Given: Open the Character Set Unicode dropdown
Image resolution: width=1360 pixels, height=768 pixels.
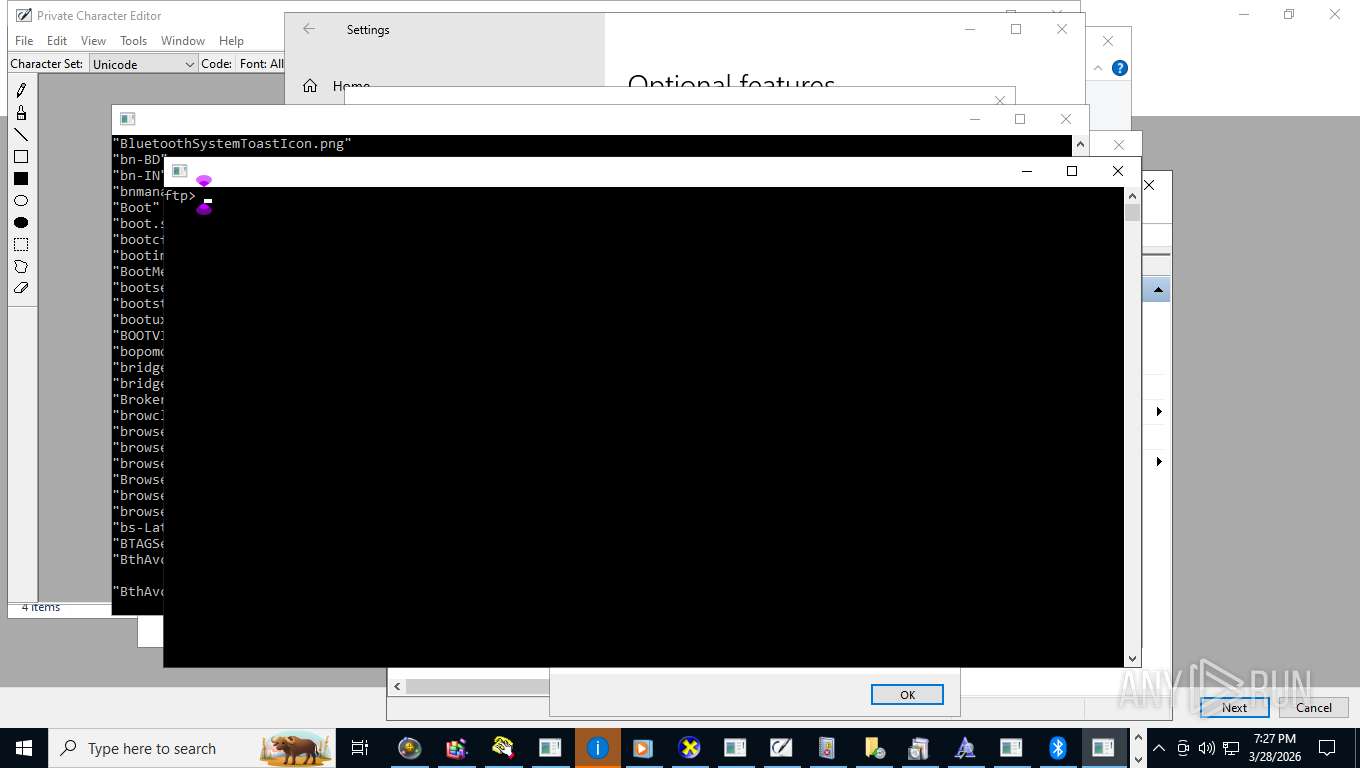Looking at the screenshot, I should pos(144,64).
